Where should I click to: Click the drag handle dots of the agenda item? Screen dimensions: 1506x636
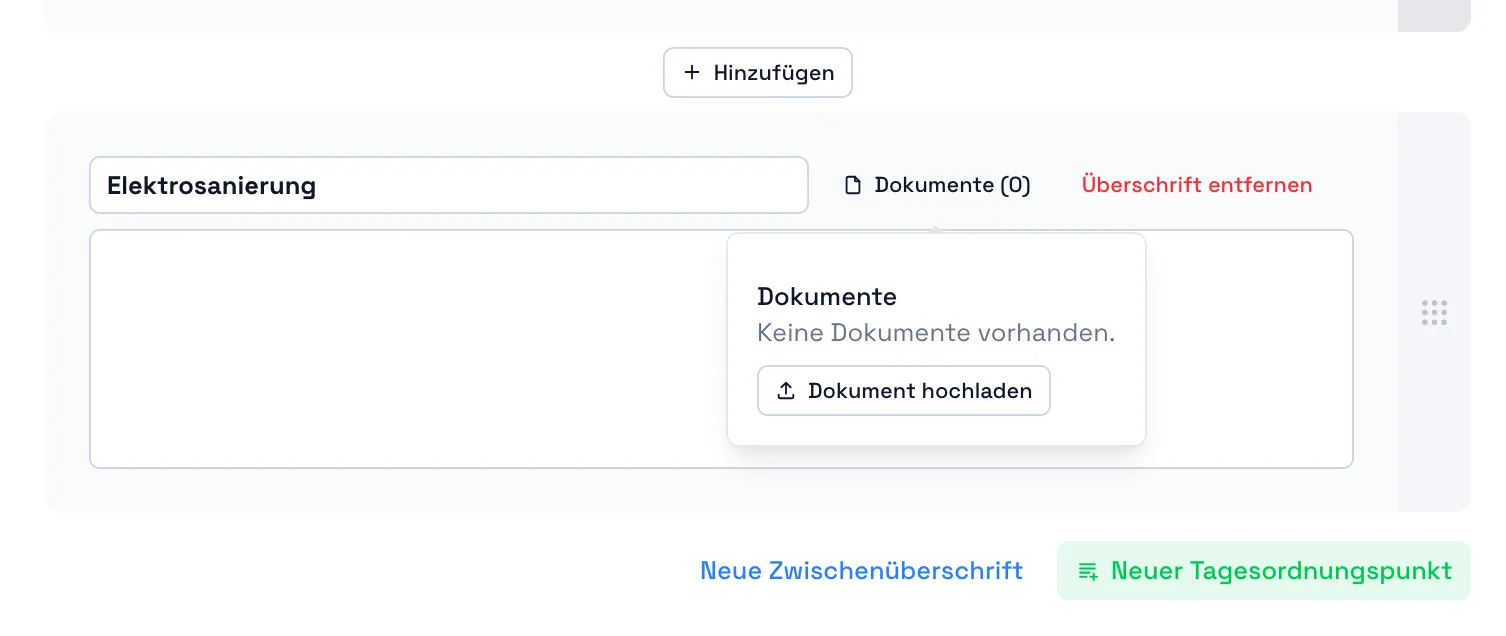[1434, 312]
